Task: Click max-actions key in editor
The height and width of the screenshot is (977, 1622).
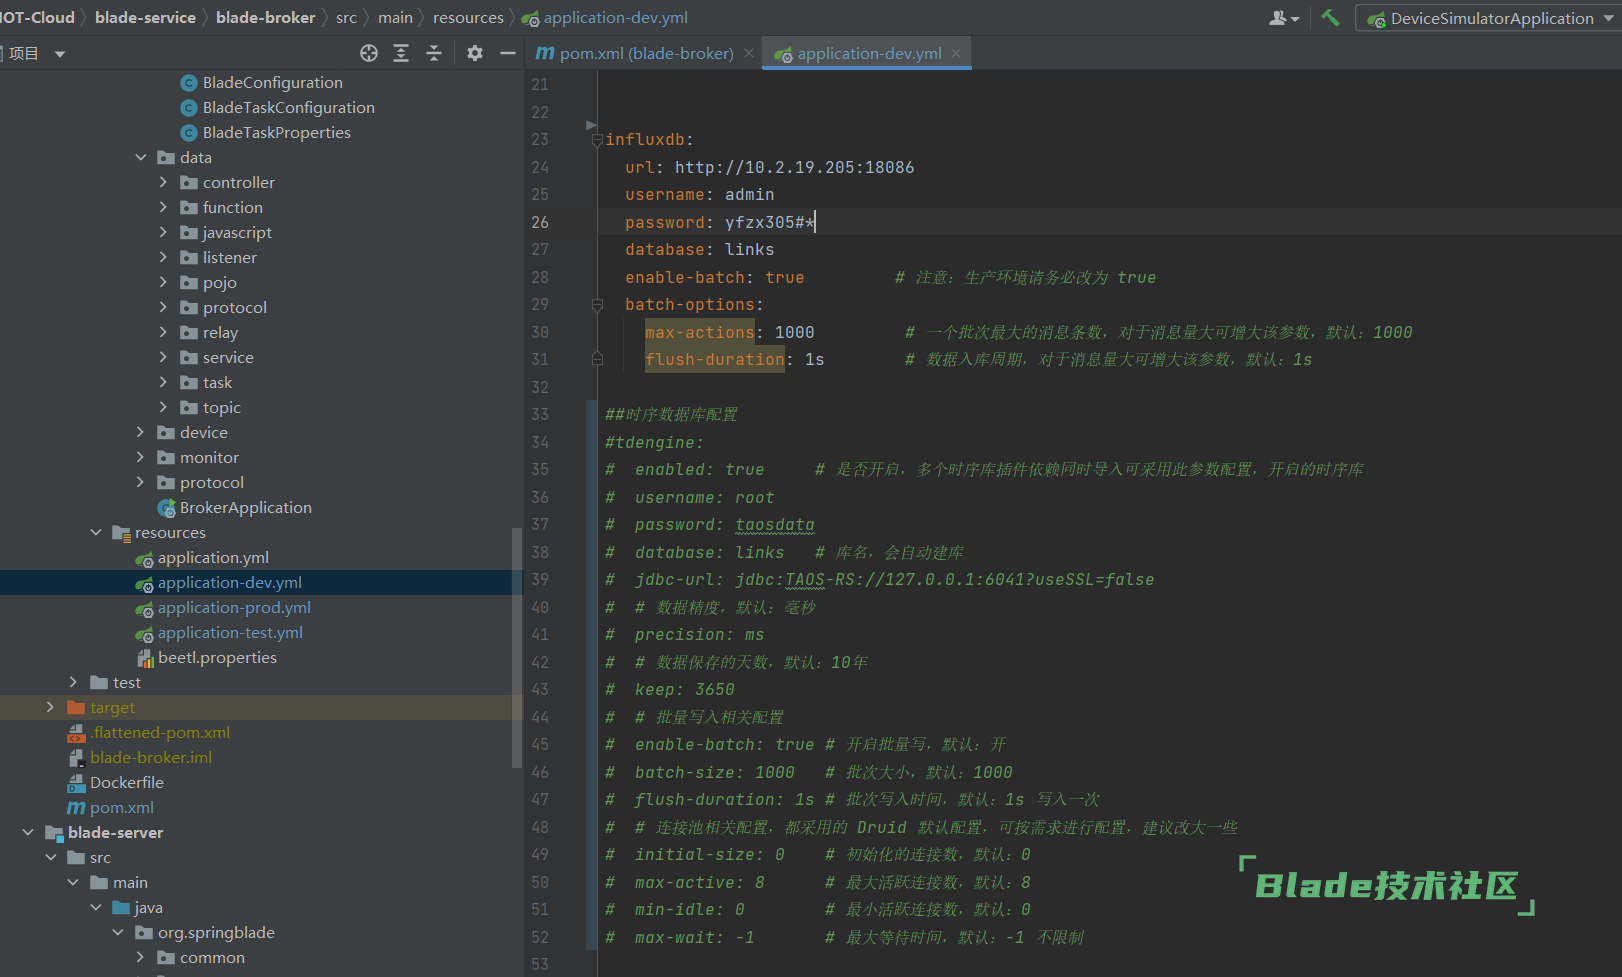Action: (700, 332)
